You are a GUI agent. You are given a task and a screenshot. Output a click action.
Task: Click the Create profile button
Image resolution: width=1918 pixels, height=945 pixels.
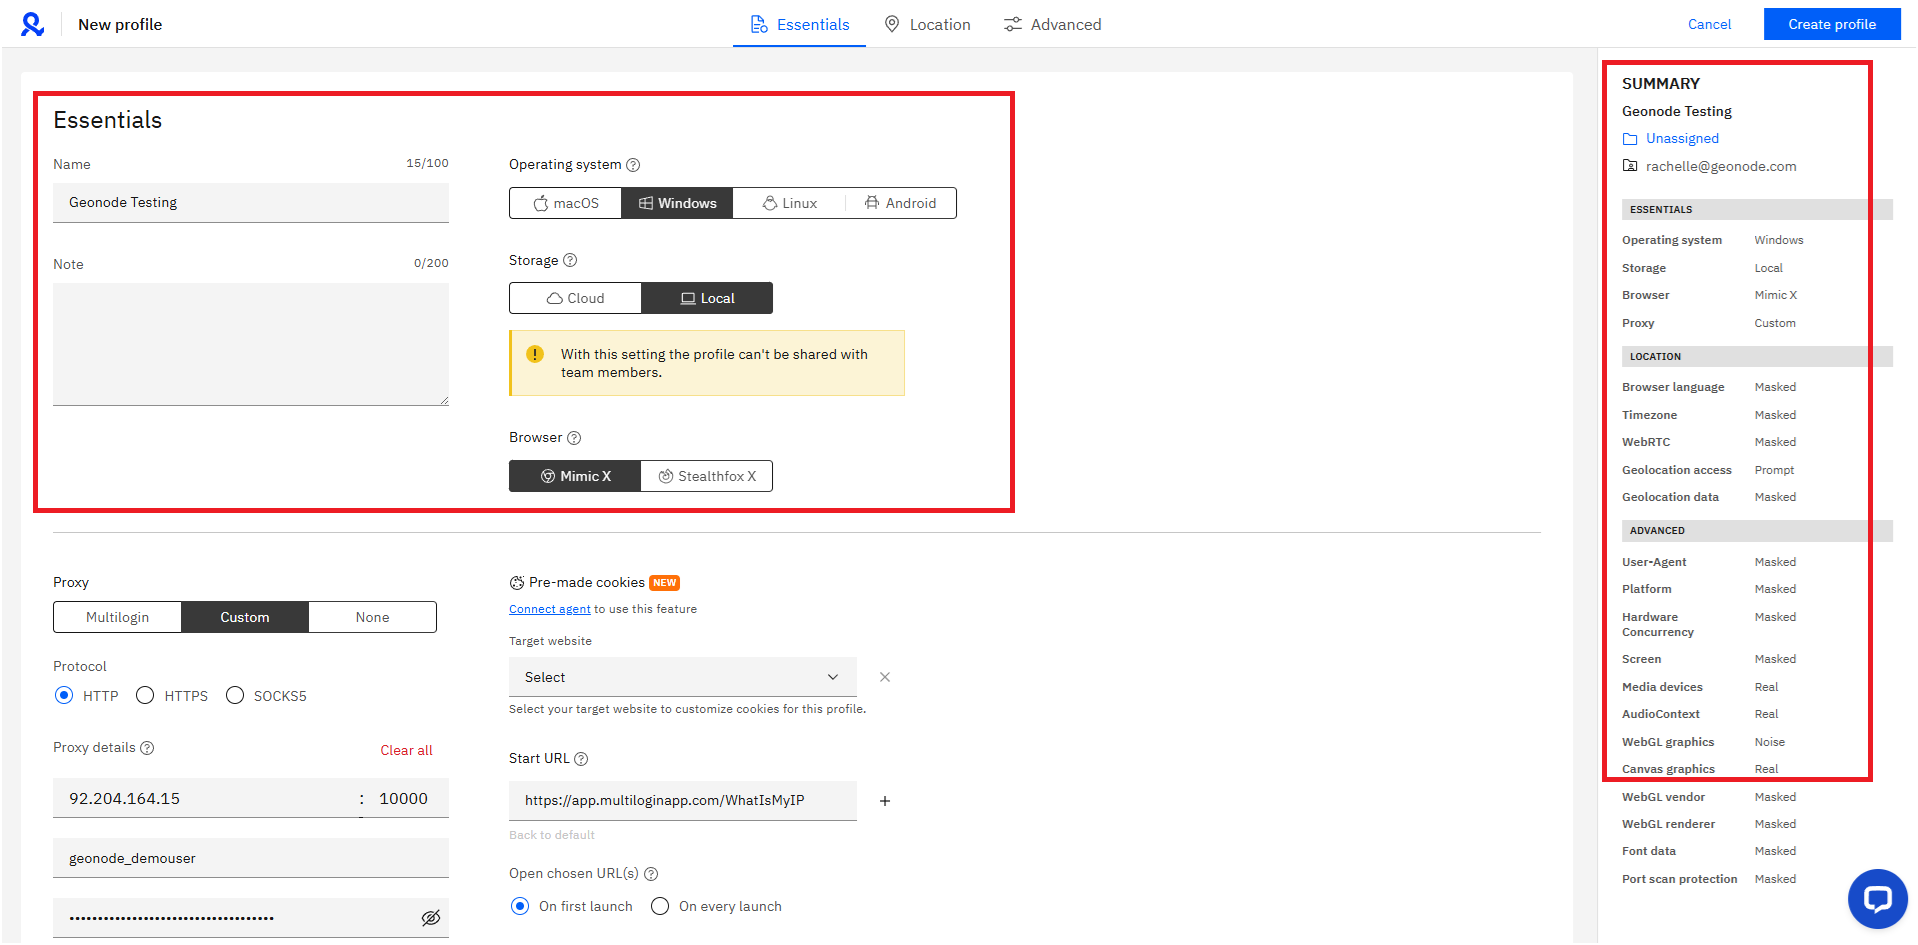point(1831,23)
